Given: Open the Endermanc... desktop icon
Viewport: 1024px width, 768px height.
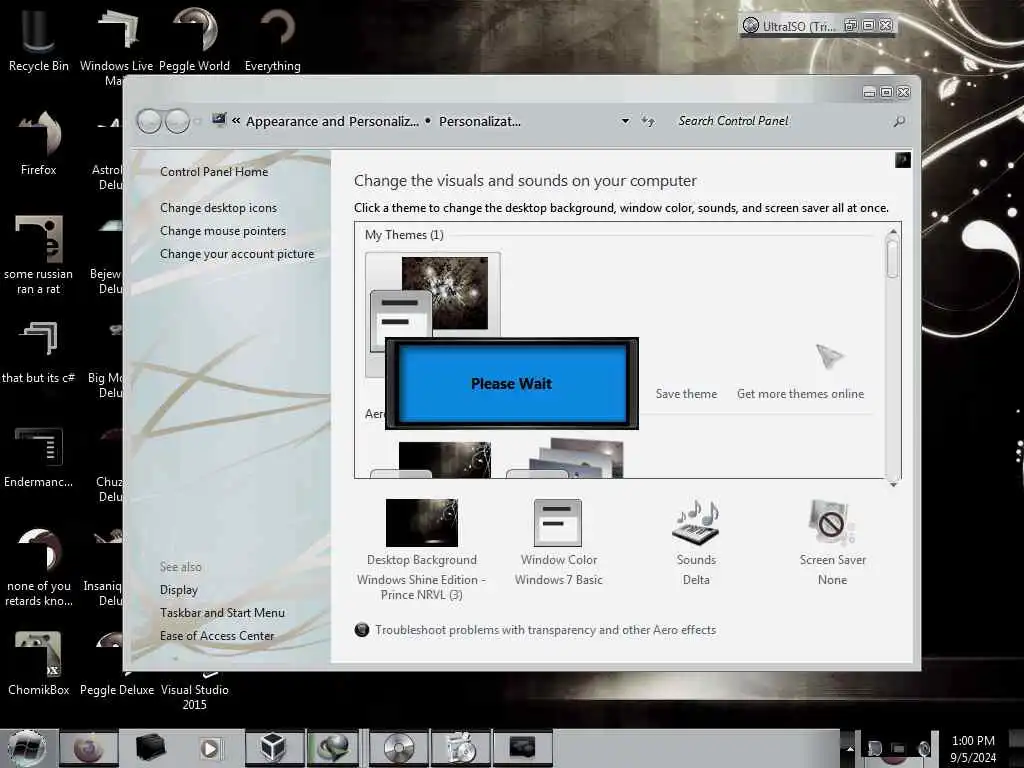Looking at the screenshot, I should pos(39,457).
